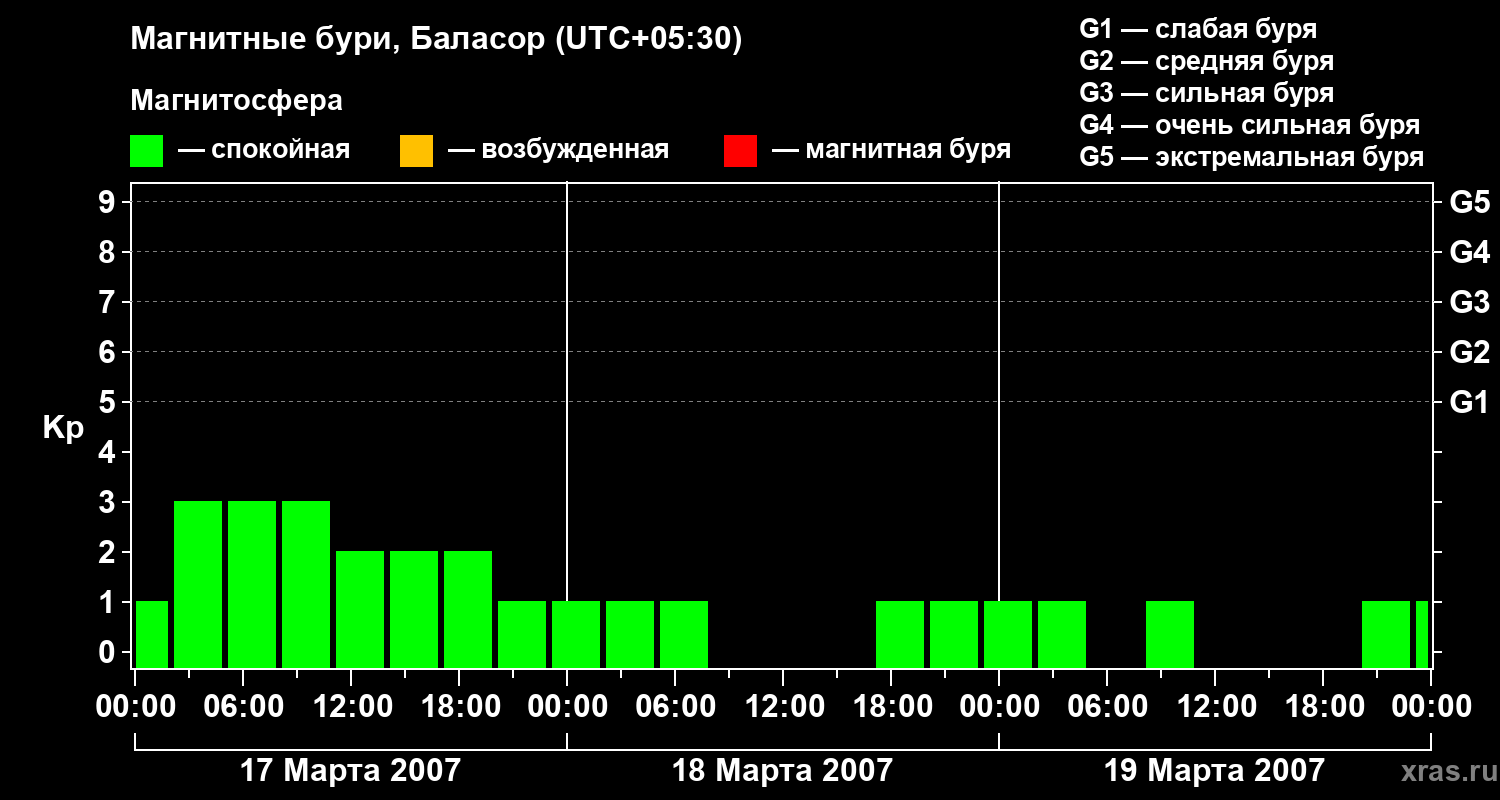Click the 'Kp' axis title

click(63, 427)
